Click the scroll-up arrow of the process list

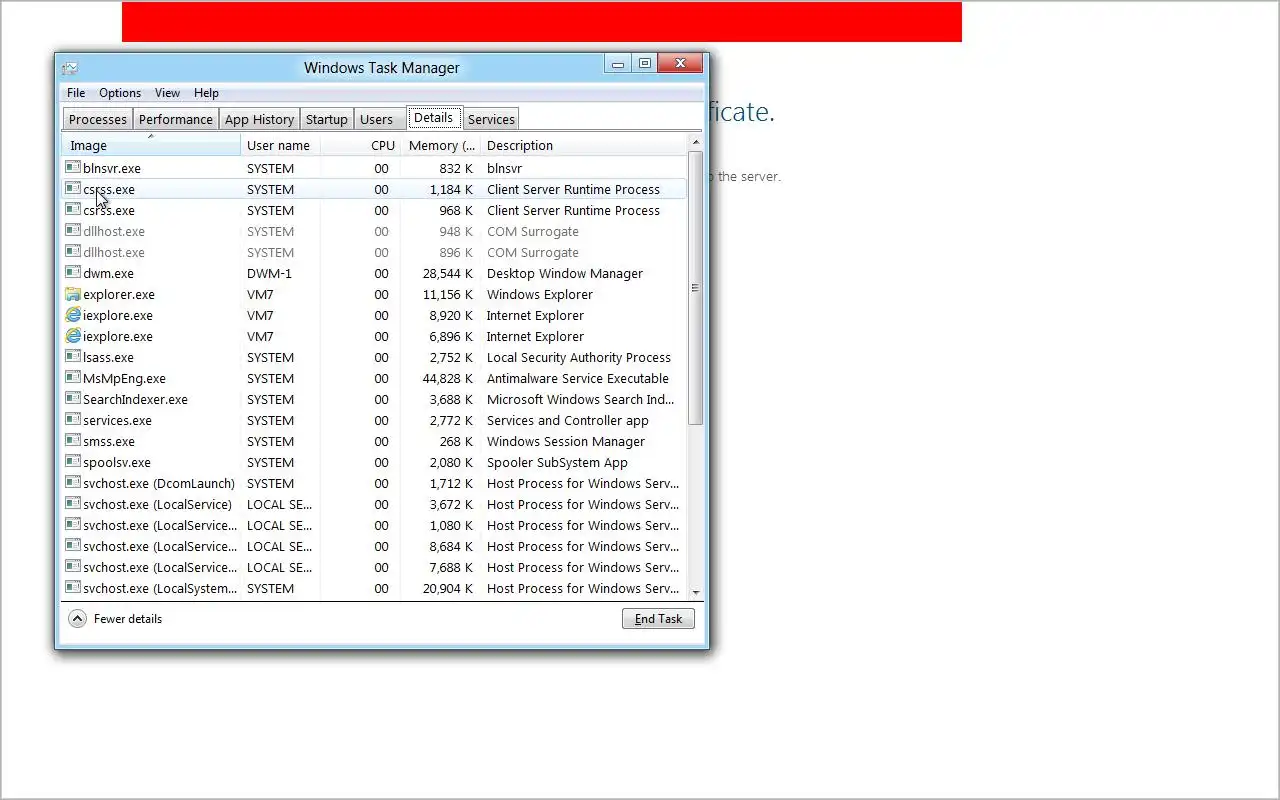(696, 143)
